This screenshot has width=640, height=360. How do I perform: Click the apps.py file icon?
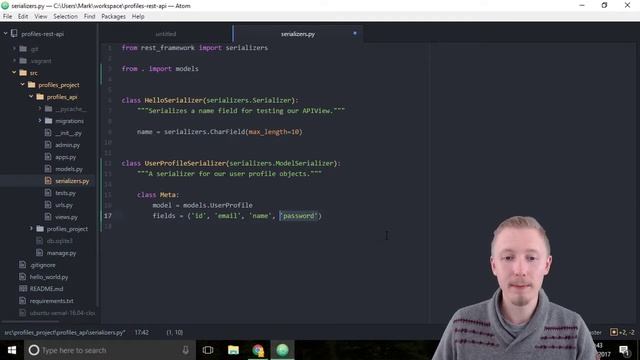tap(48, 157)
